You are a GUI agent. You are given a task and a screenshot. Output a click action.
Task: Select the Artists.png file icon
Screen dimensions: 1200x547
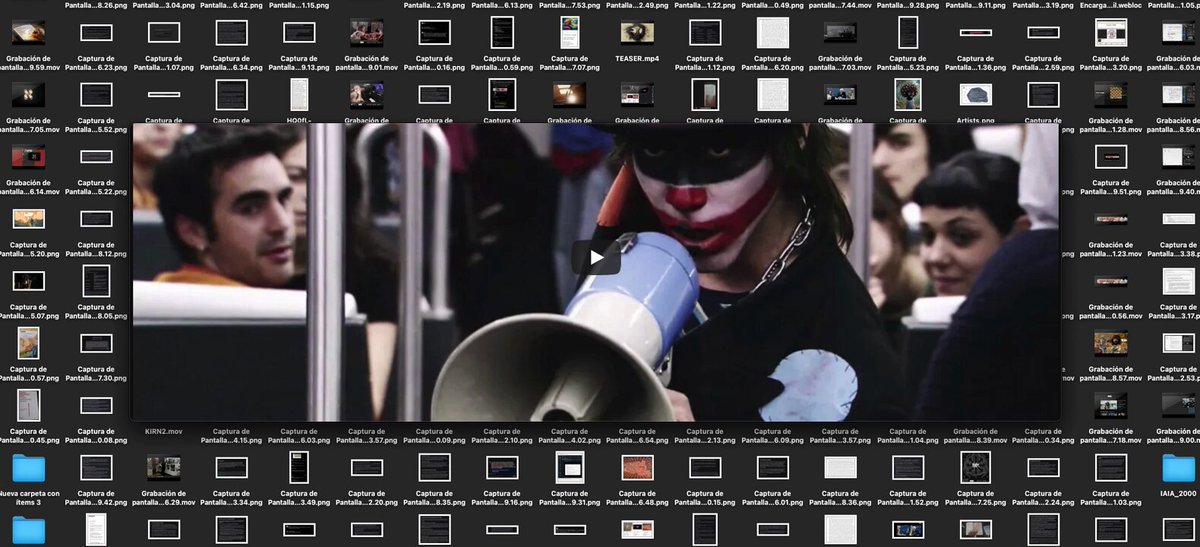(975, 95)
